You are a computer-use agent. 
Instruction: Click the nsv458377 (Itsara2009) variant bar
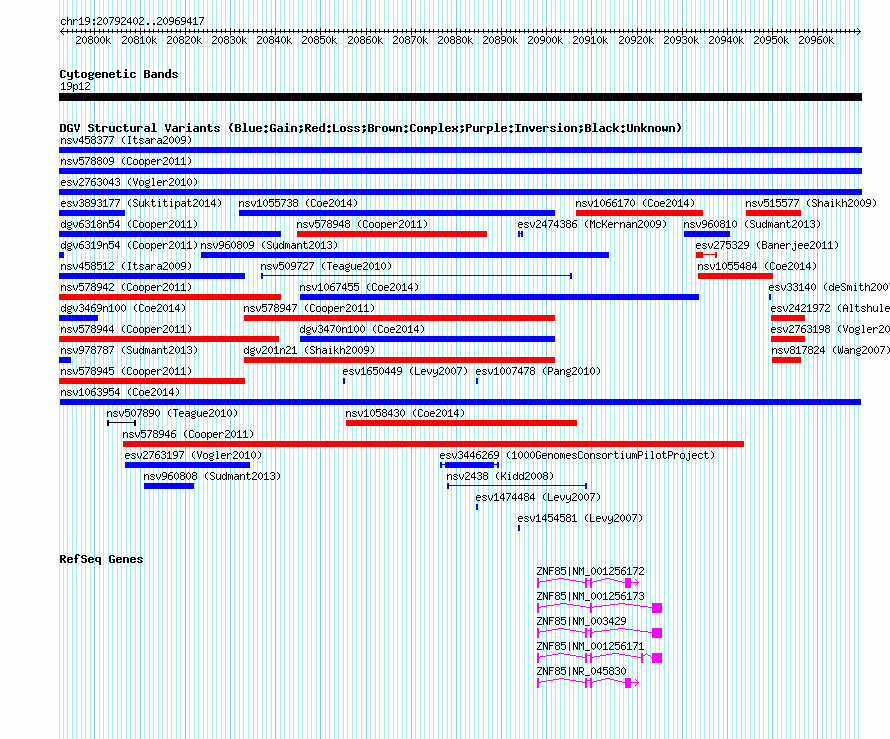tap(460, 150)
